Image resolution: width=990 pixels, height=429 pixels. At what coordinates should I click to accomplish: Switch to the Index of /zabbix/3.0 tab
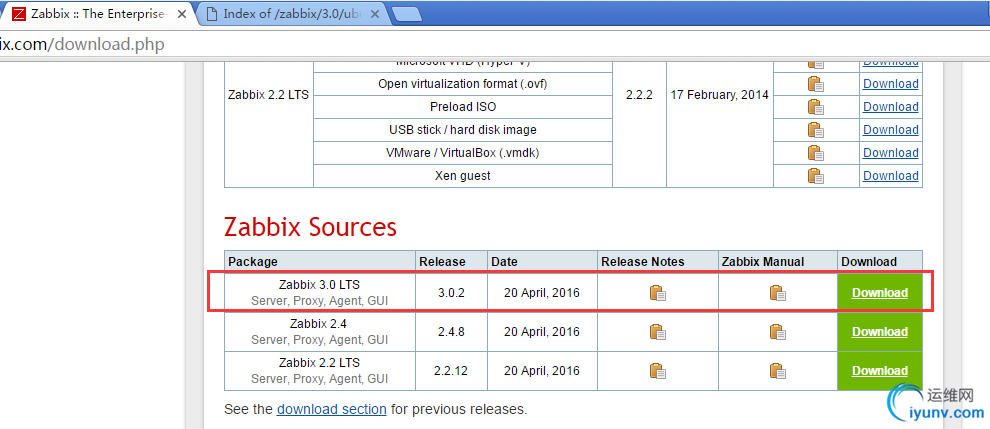pos(292,13)
